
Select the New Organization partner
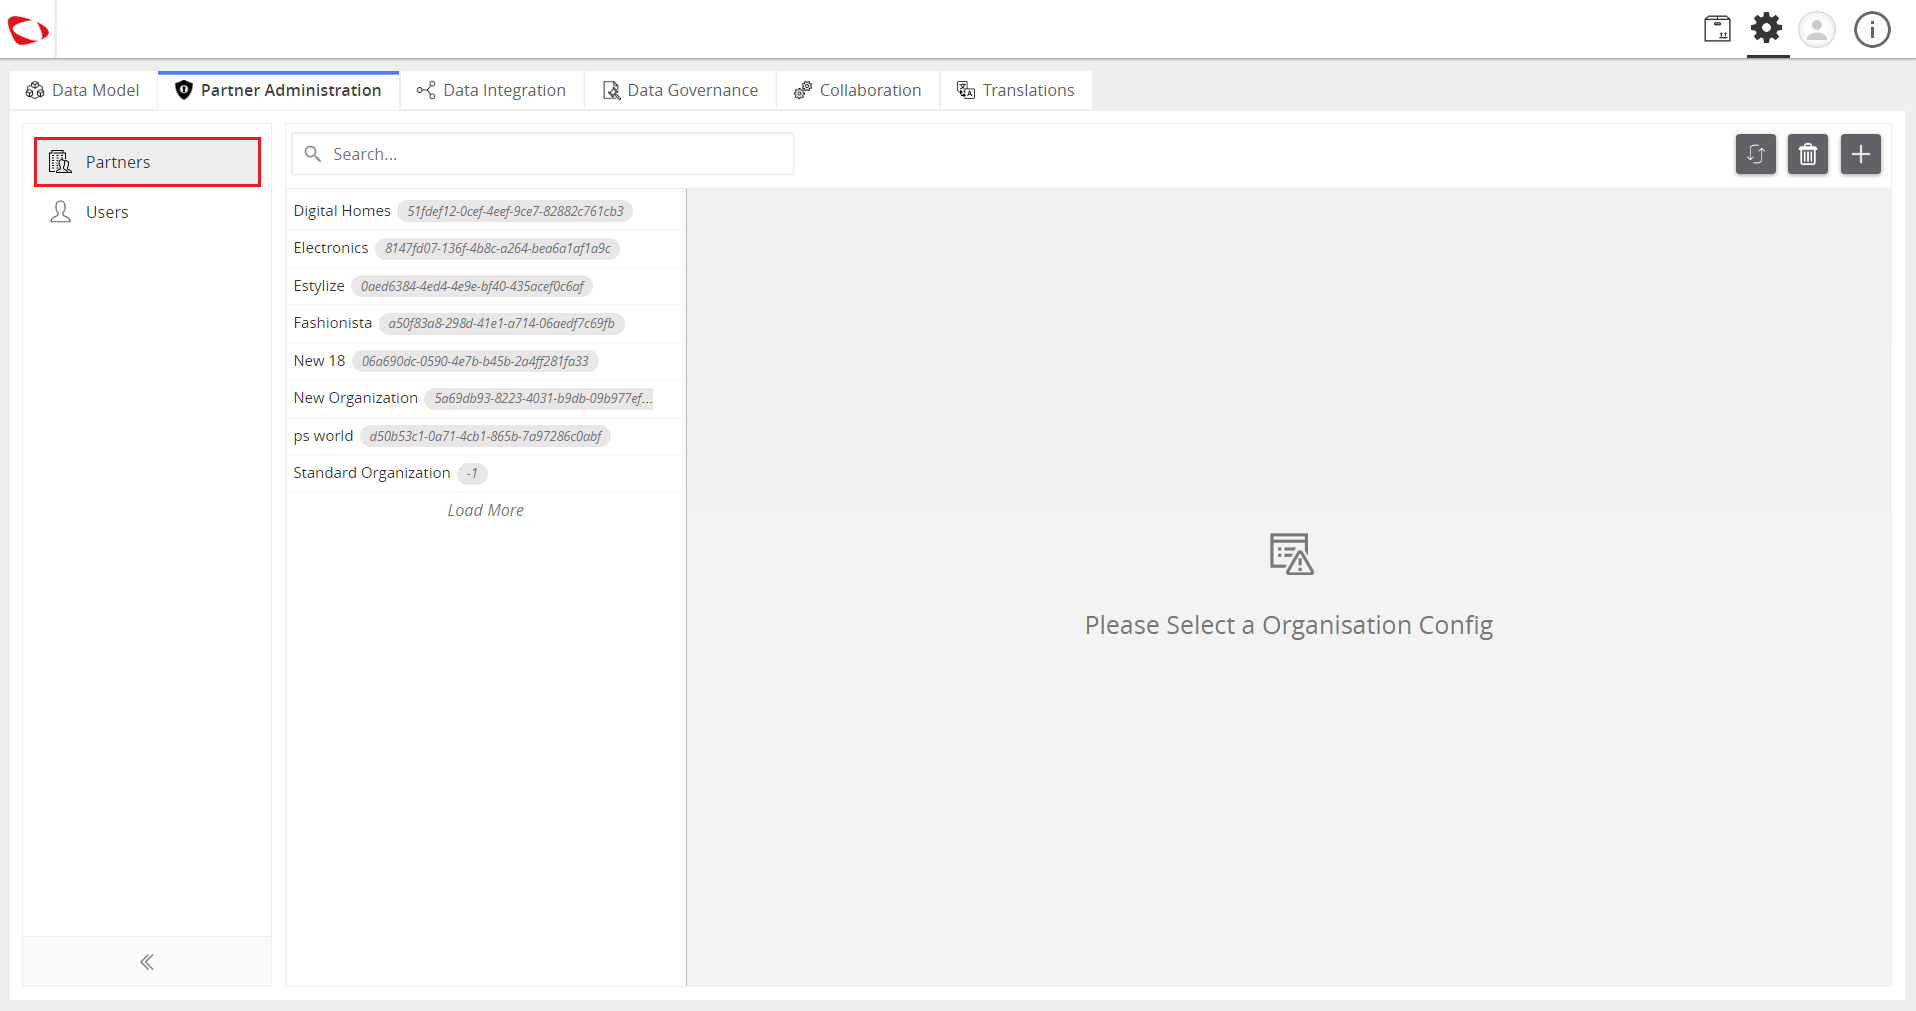coord(486,398)
